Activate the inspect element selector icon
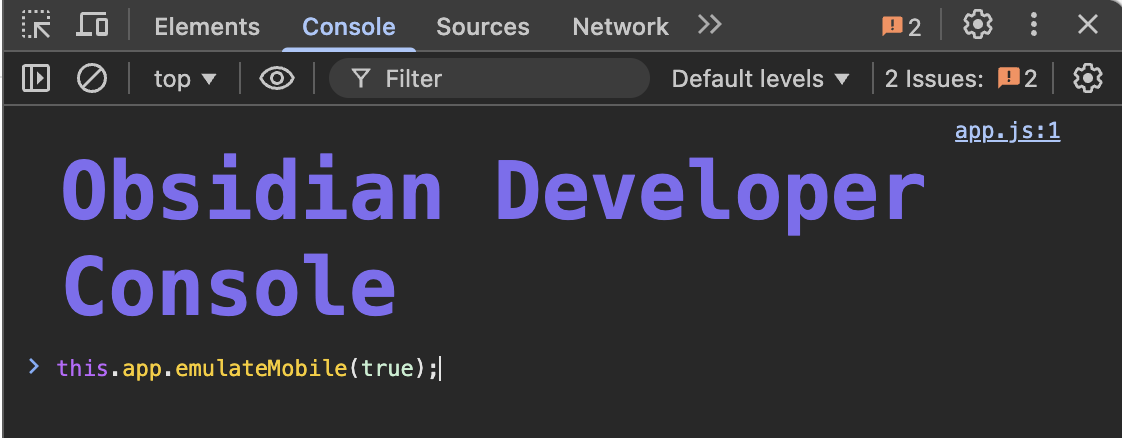 [x=35, y=25]
